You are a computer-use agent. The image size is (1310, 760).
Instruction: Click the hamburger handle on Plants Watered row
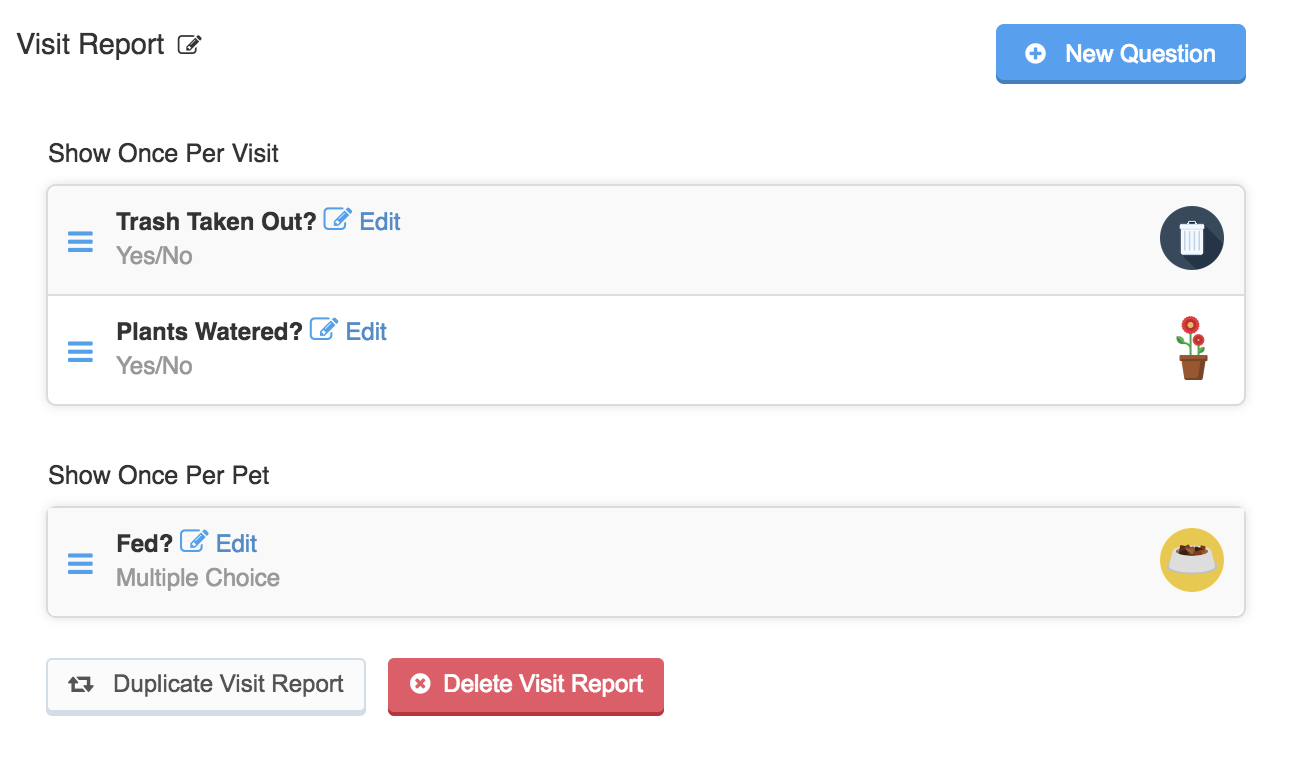[x=80, y=351]
